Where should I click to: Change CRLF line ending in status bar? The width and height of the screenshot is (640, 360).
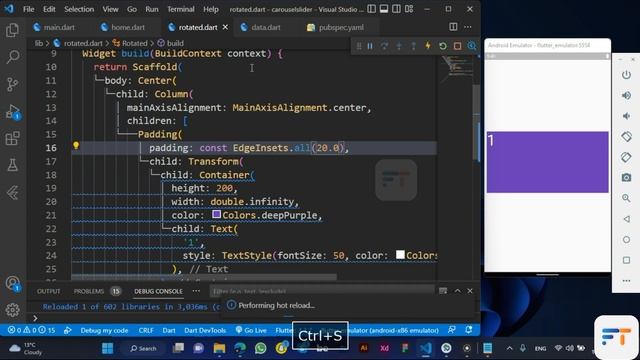click(146, 330)
